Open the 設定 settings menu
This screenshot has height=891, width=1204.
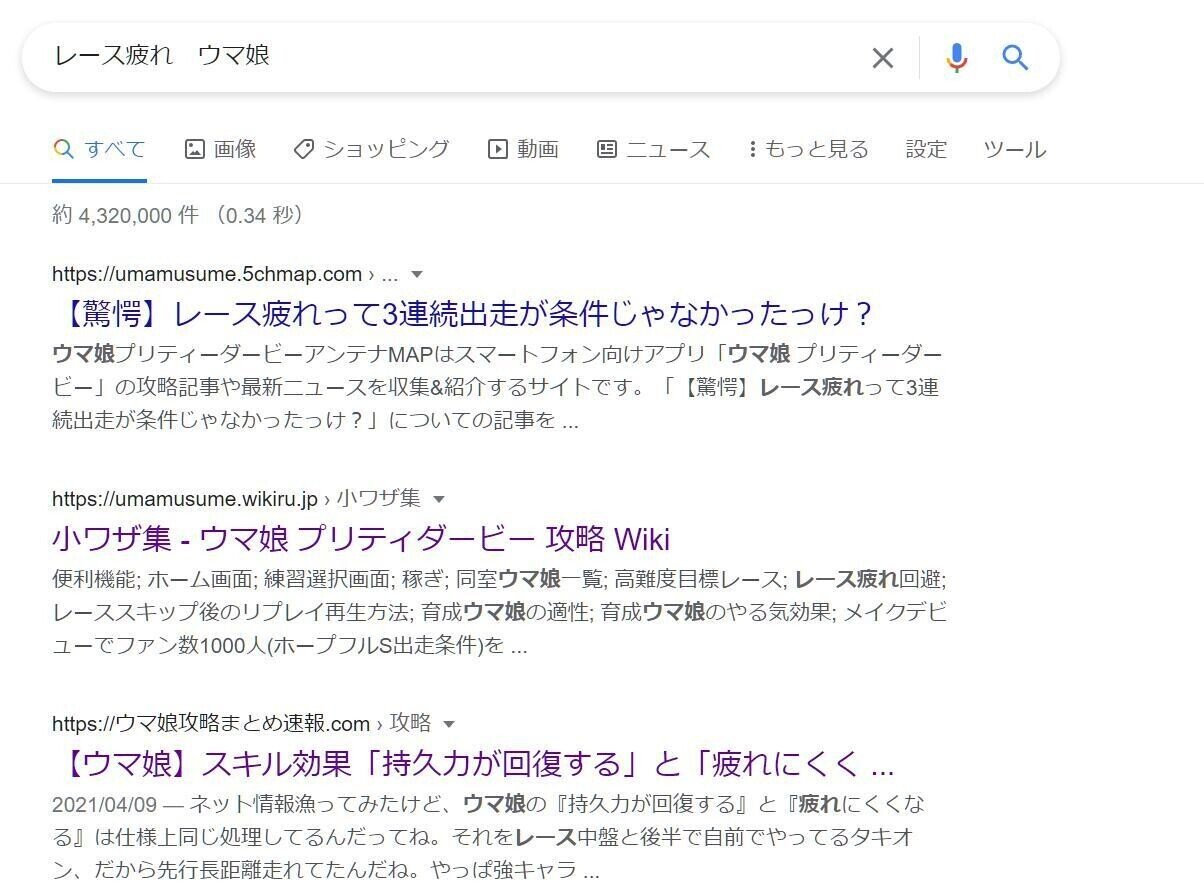(x=926, y=148)
